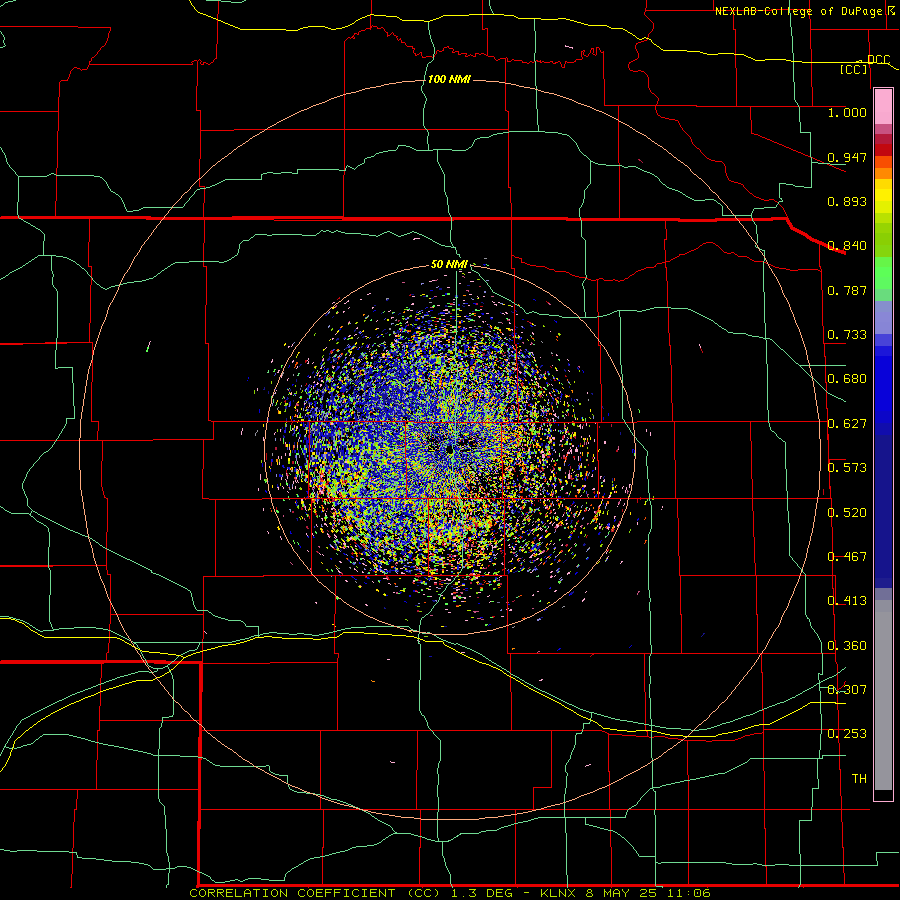The image size is (900, 900).
Task: Click the radar site at the scan center
Action: coord(450,451)
